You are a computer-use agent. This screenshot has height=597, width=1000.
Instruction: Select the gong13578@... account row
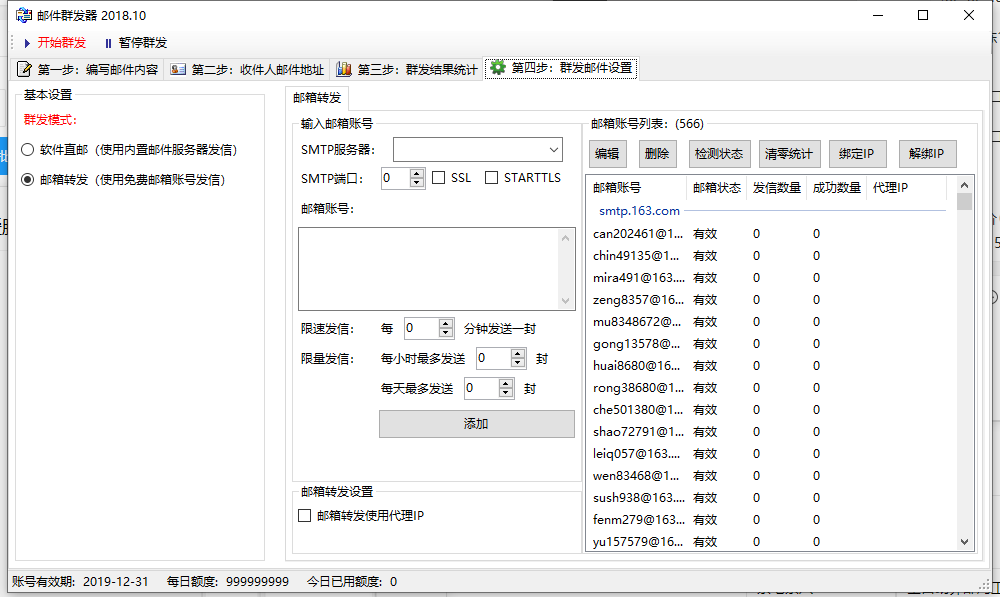point(765,344)
